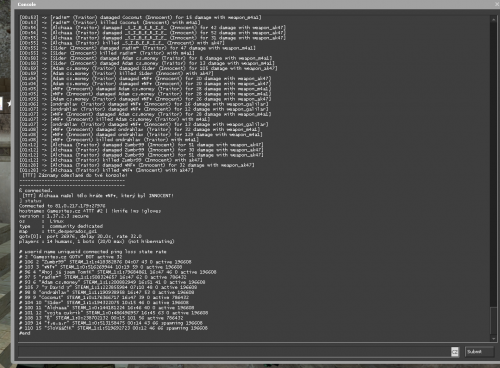Click the console scrollbar thumb
Viewport: 500px width, 368px height.
(494, 321)
